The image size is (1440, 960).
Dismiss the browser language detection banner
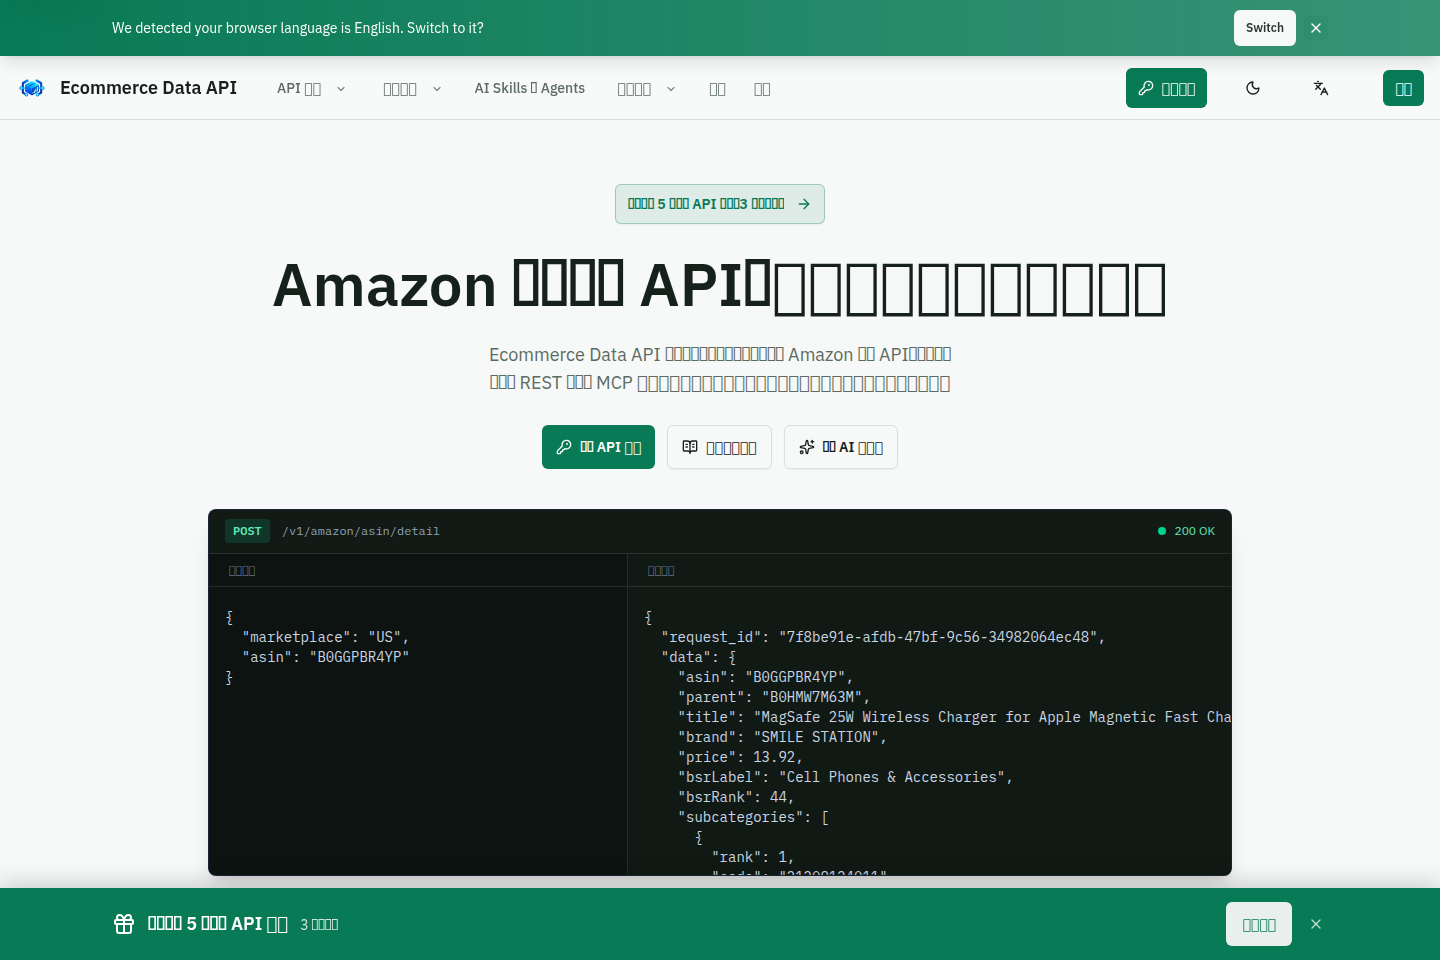pyautogui.click(x=1316, y=28)
